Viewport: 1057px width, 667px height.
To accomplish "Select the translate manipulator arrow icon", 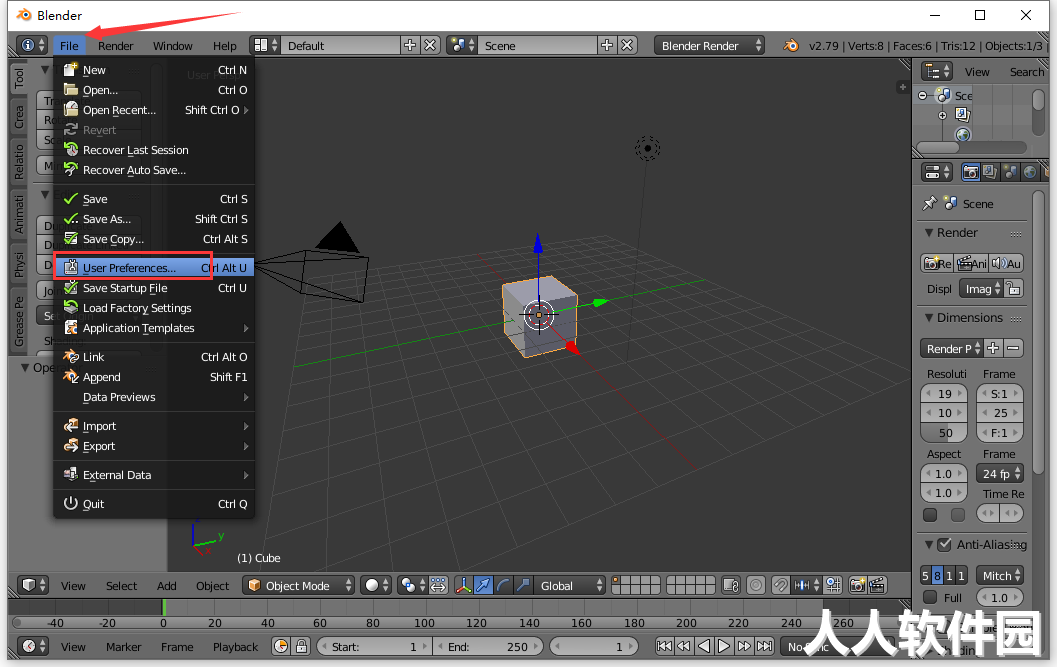I will tap(483, 585).
